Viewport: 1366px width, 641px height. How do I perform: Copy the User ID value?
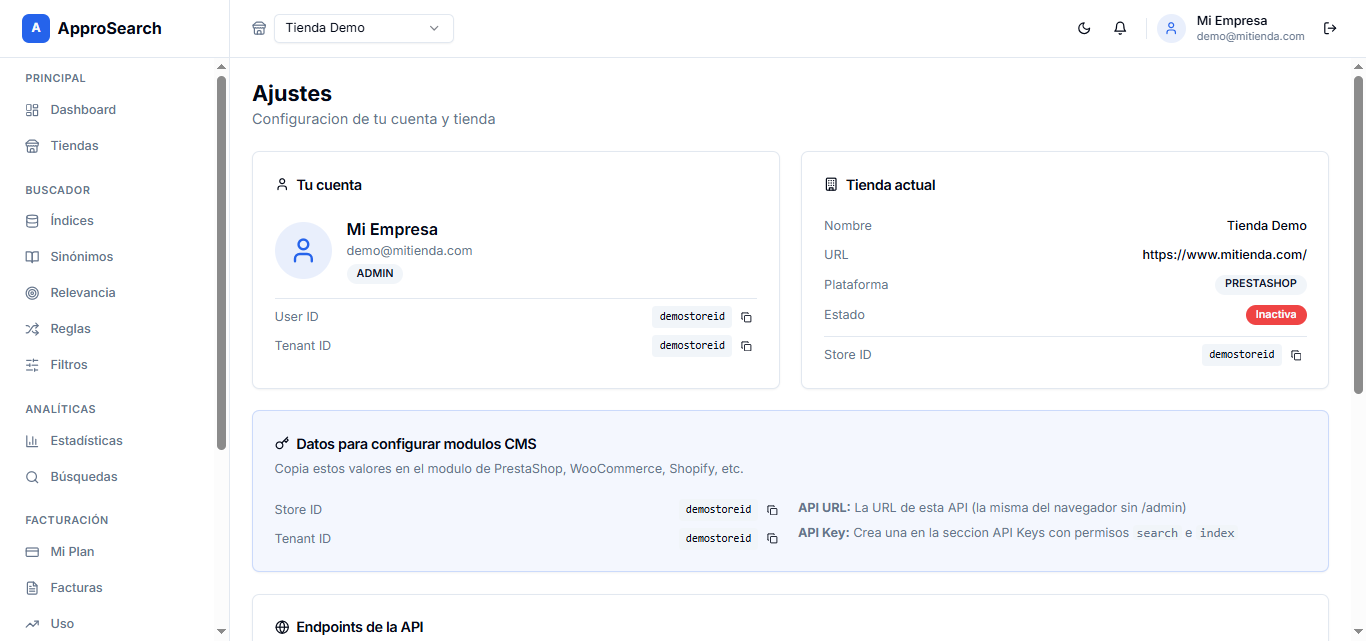(746, 317)
